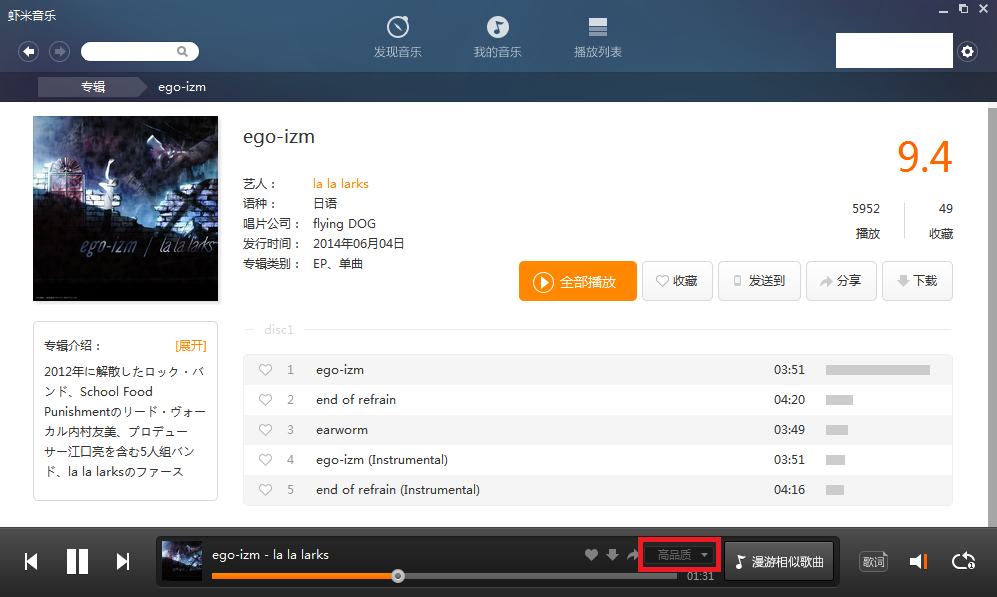The height and width of the screenshot is (597, 997).
Task: Like track 2 end of refrain
Action: tap(266, 400)
